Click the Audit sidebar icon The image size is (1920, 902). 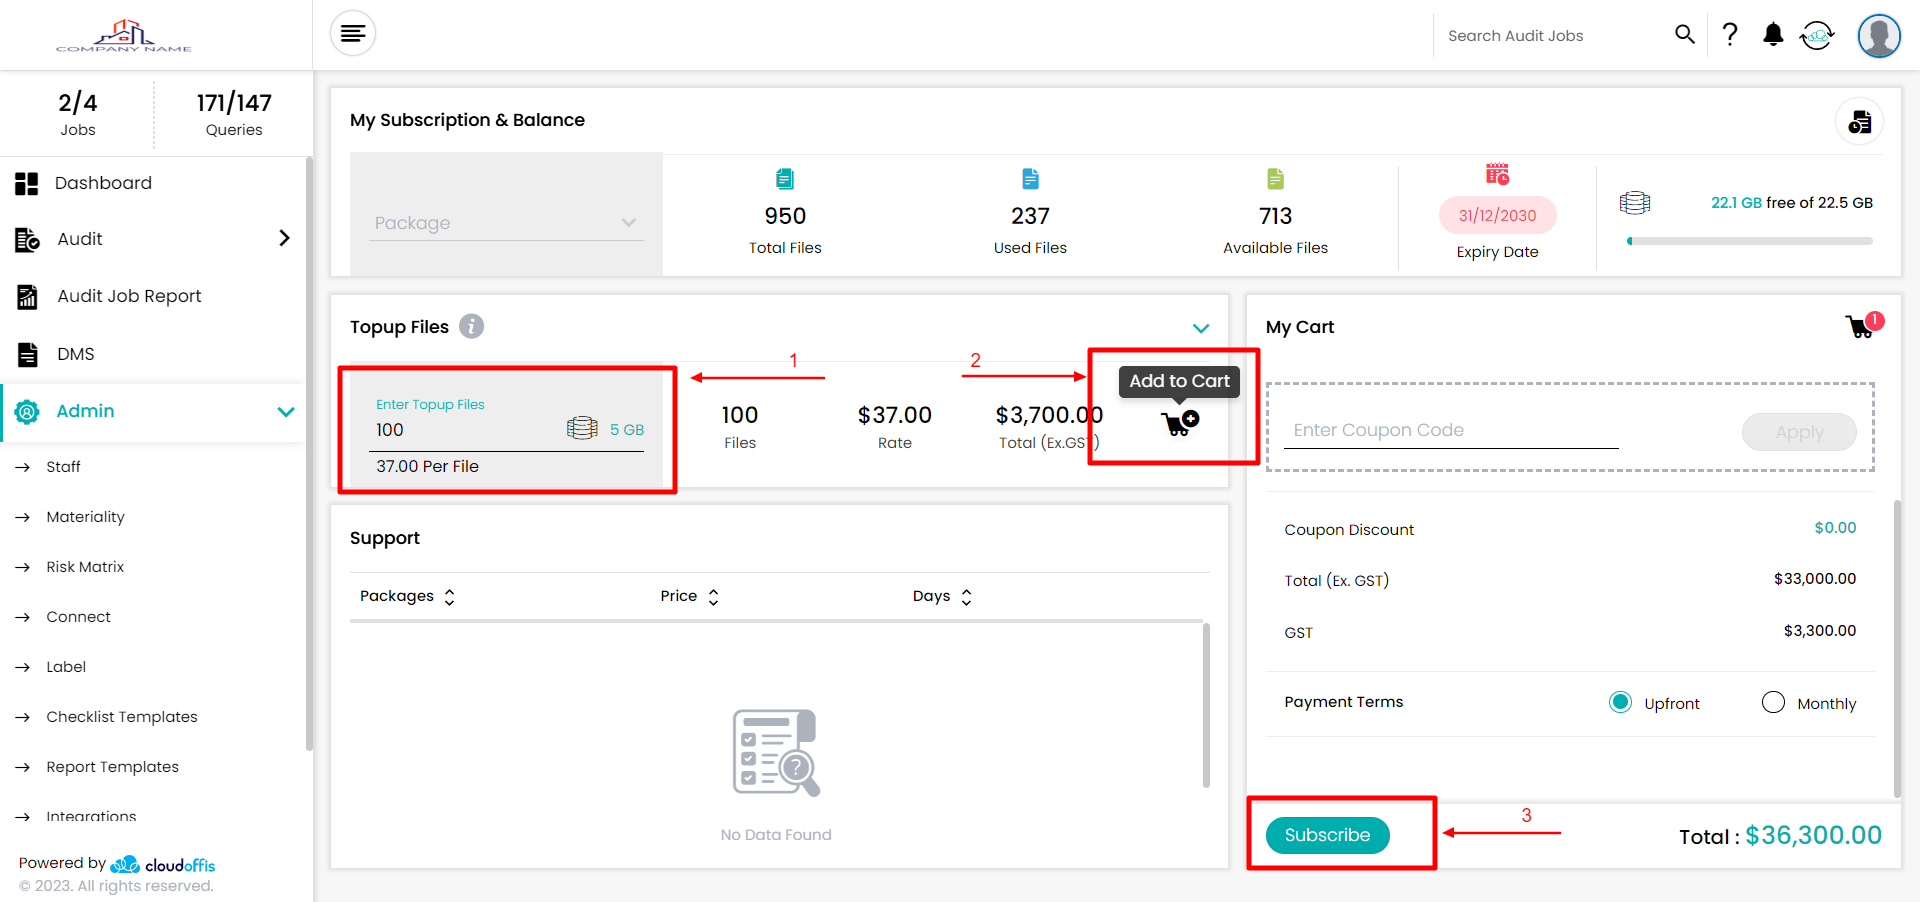point(27,239)
